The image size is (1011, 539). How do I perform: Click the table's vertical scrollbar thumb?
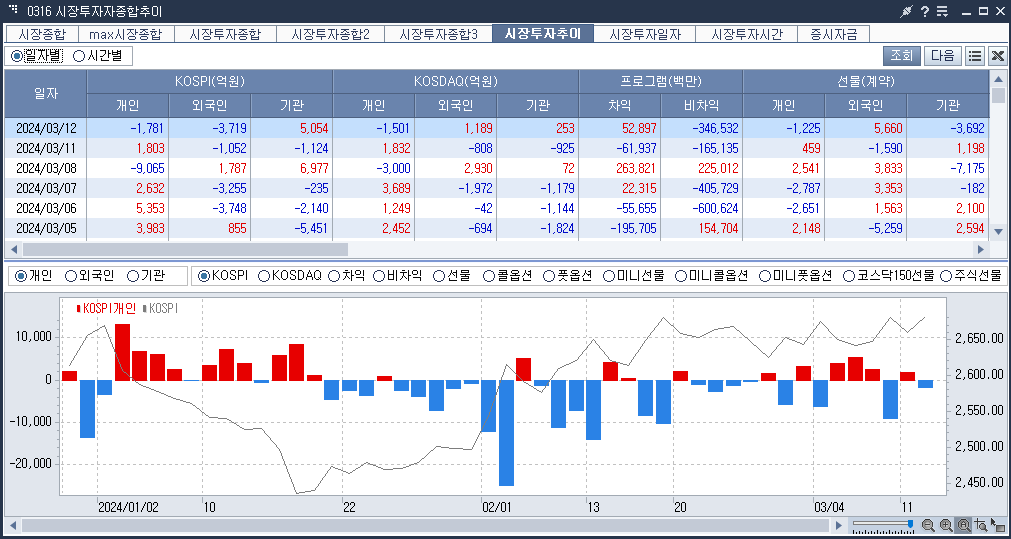(x=998, y=95)
